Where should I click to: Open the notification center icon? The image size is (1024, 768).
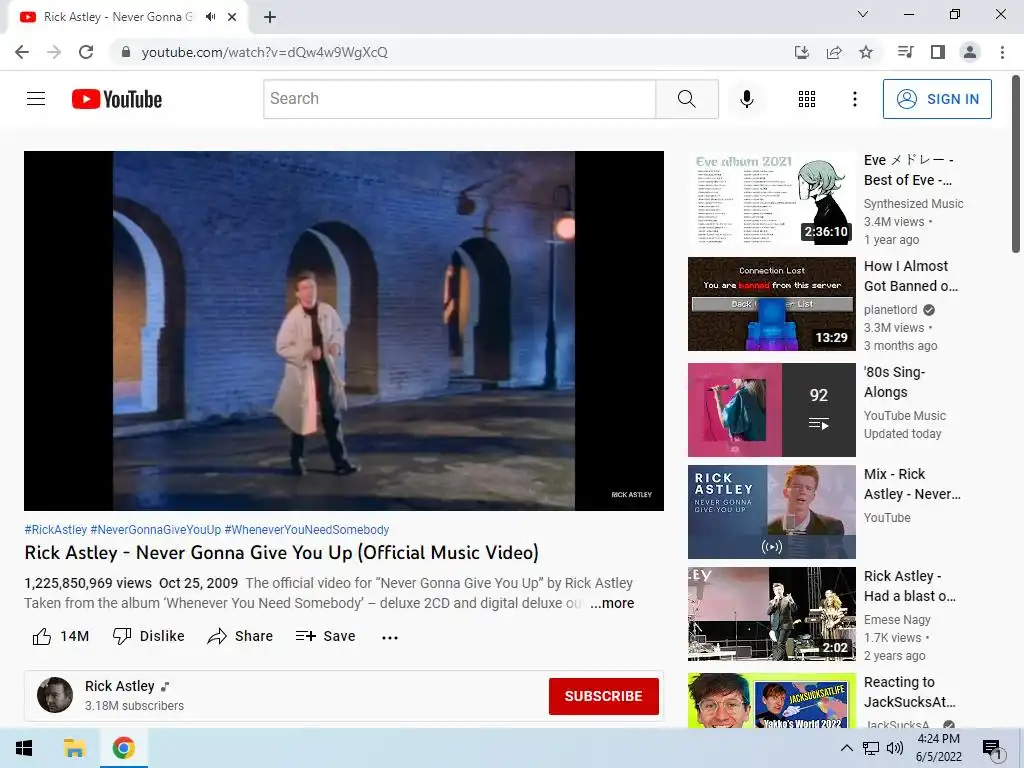(x=992, y=748)
